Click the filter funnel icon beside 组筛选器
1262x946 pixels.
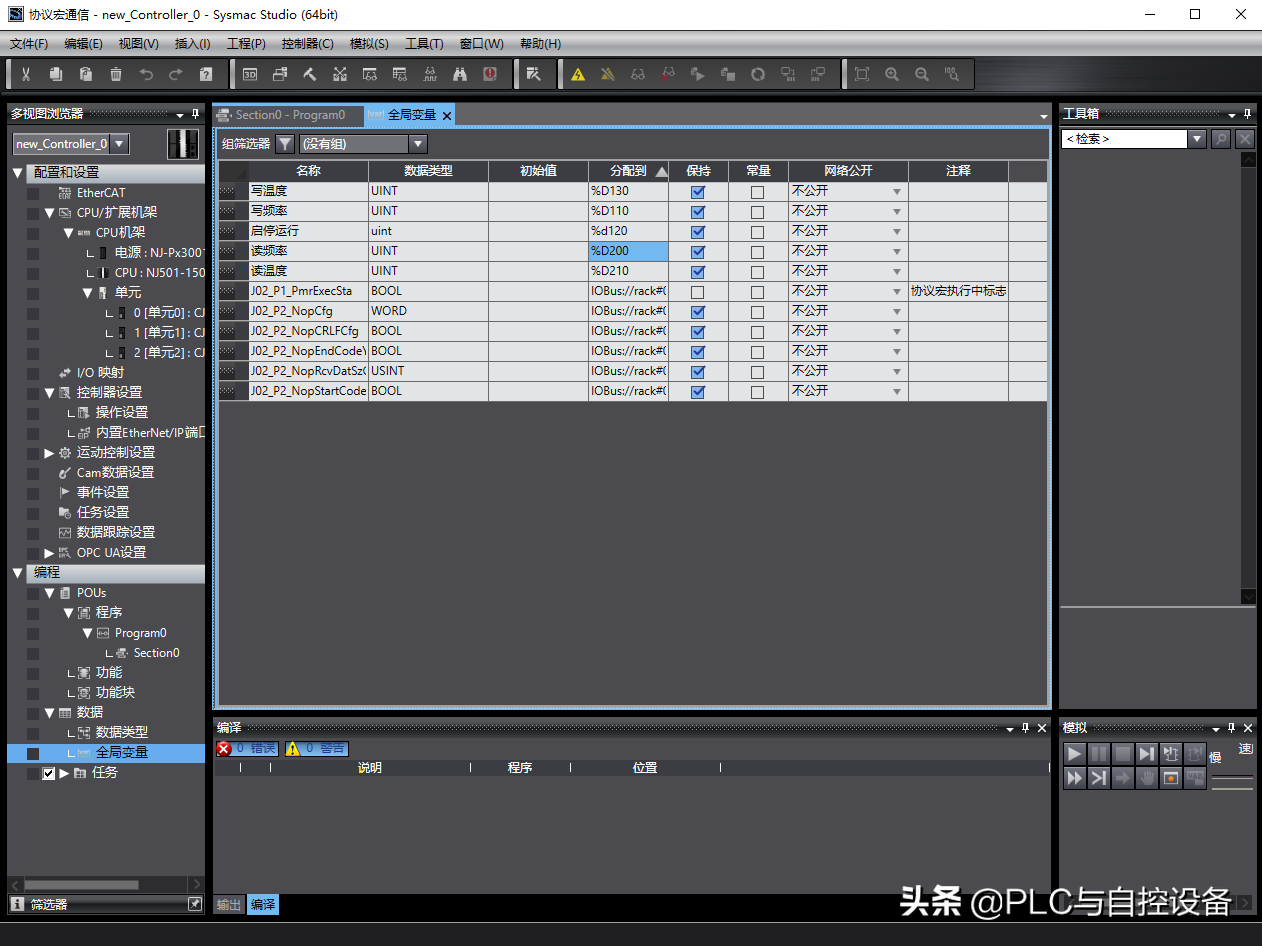coord(285,144)
